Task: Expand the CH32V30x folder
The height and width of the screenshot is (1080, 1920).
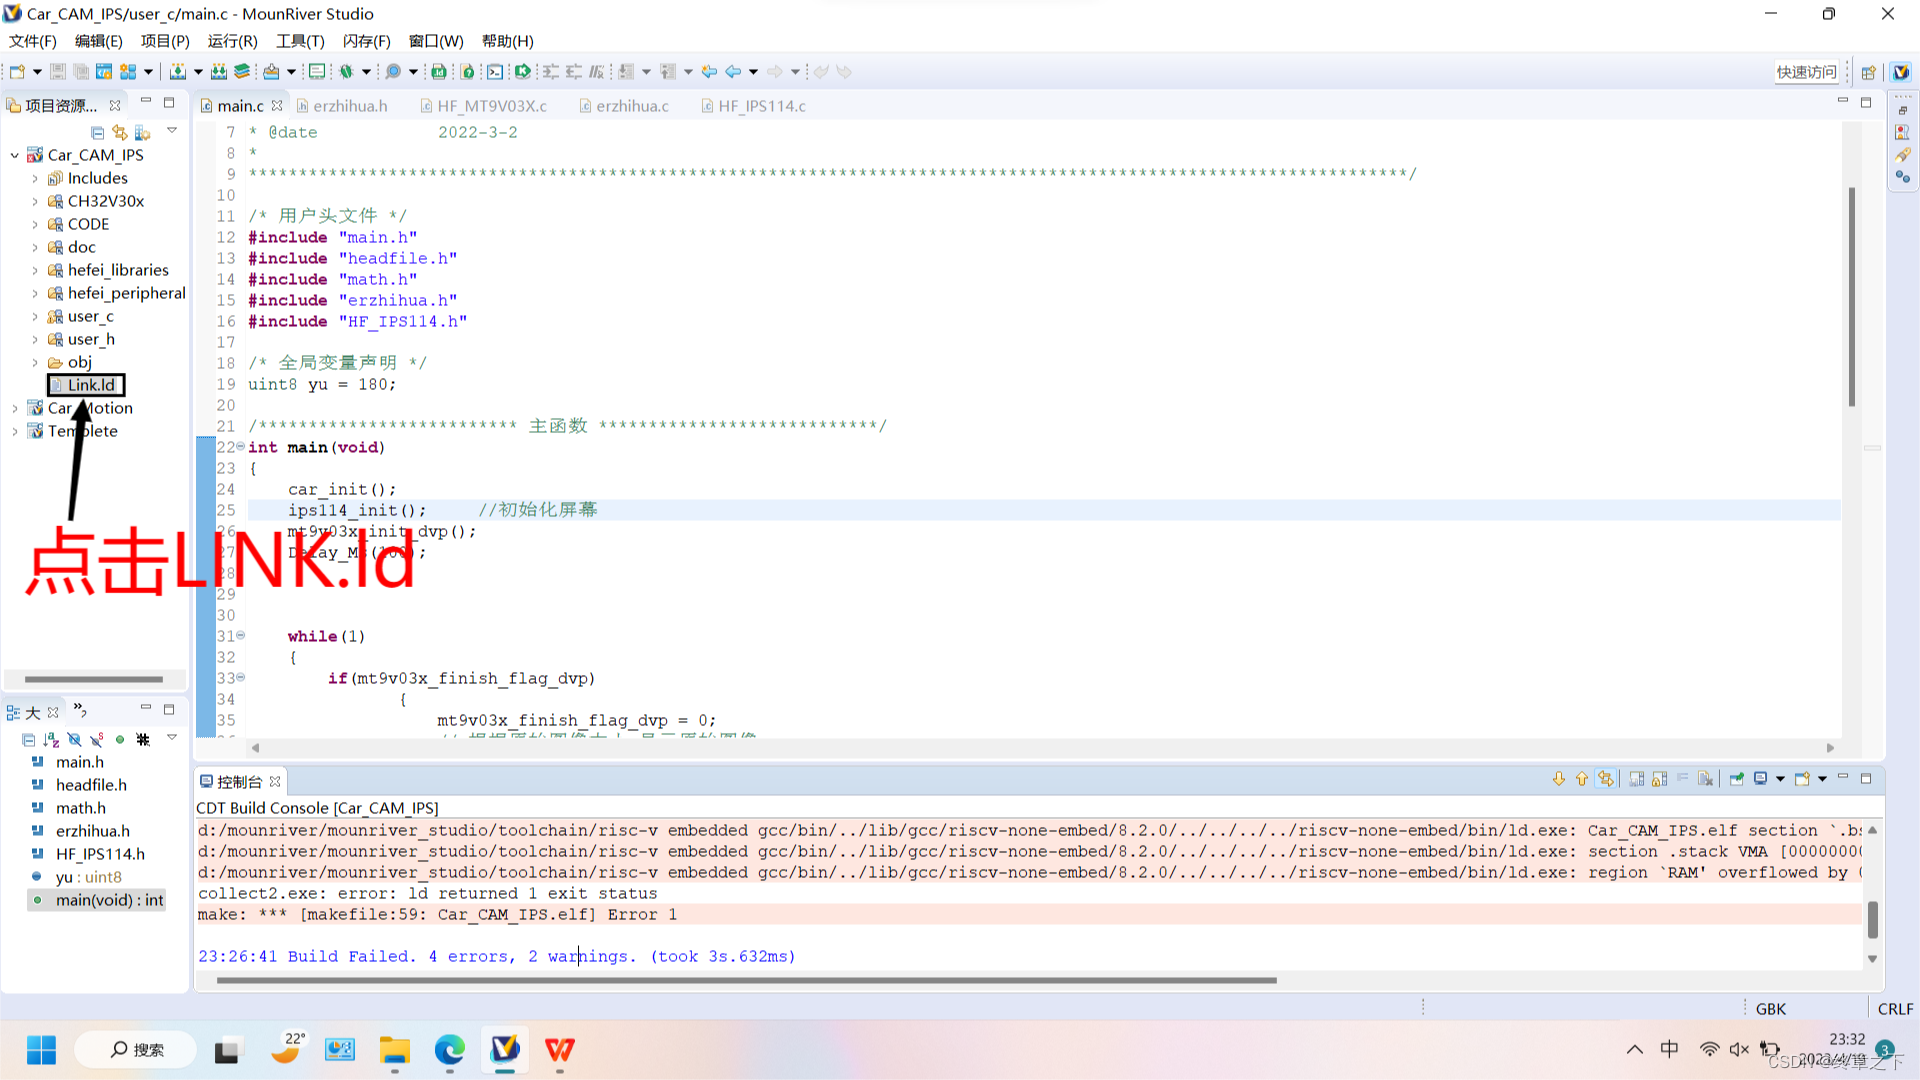Action: point(35,202)
